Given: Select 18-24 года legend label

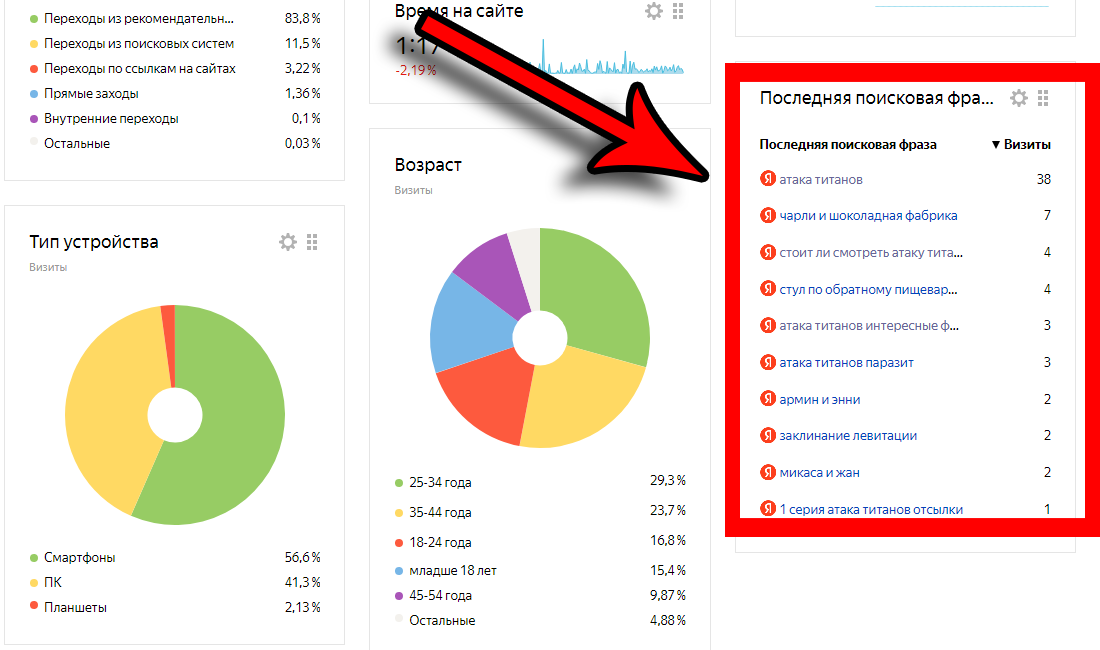Looking at the screenshot, I should tap(440, 543).
